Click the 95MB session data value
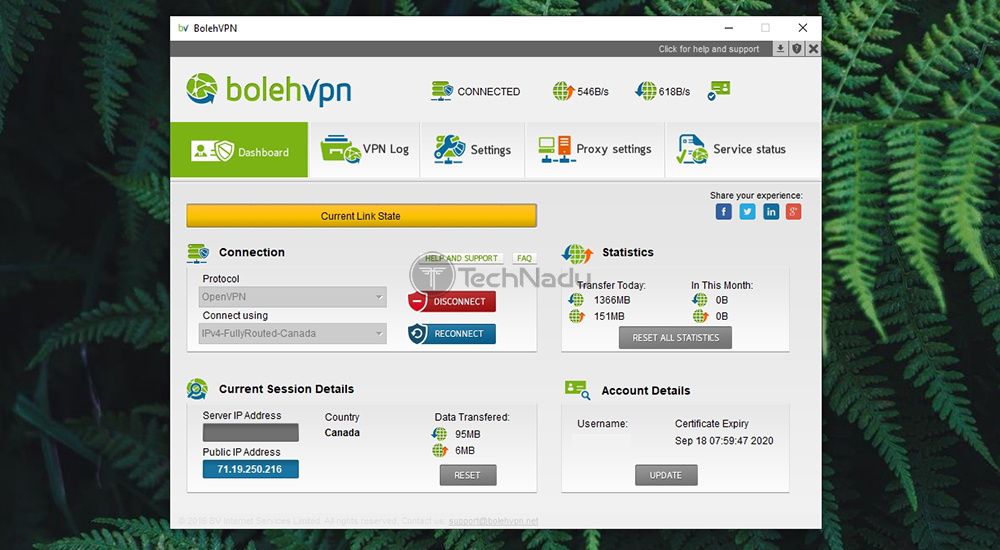This screenshot has width=1000, height=550. tap(467, 435)
